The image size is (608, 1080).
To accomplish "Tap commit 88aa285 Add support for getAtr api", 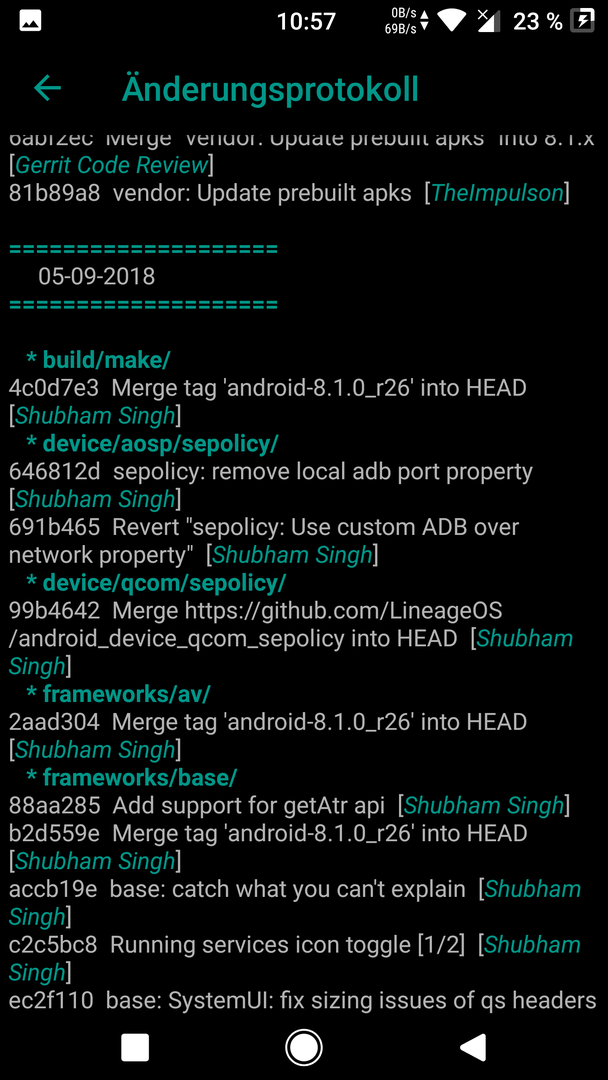I will tap(289, 805).
